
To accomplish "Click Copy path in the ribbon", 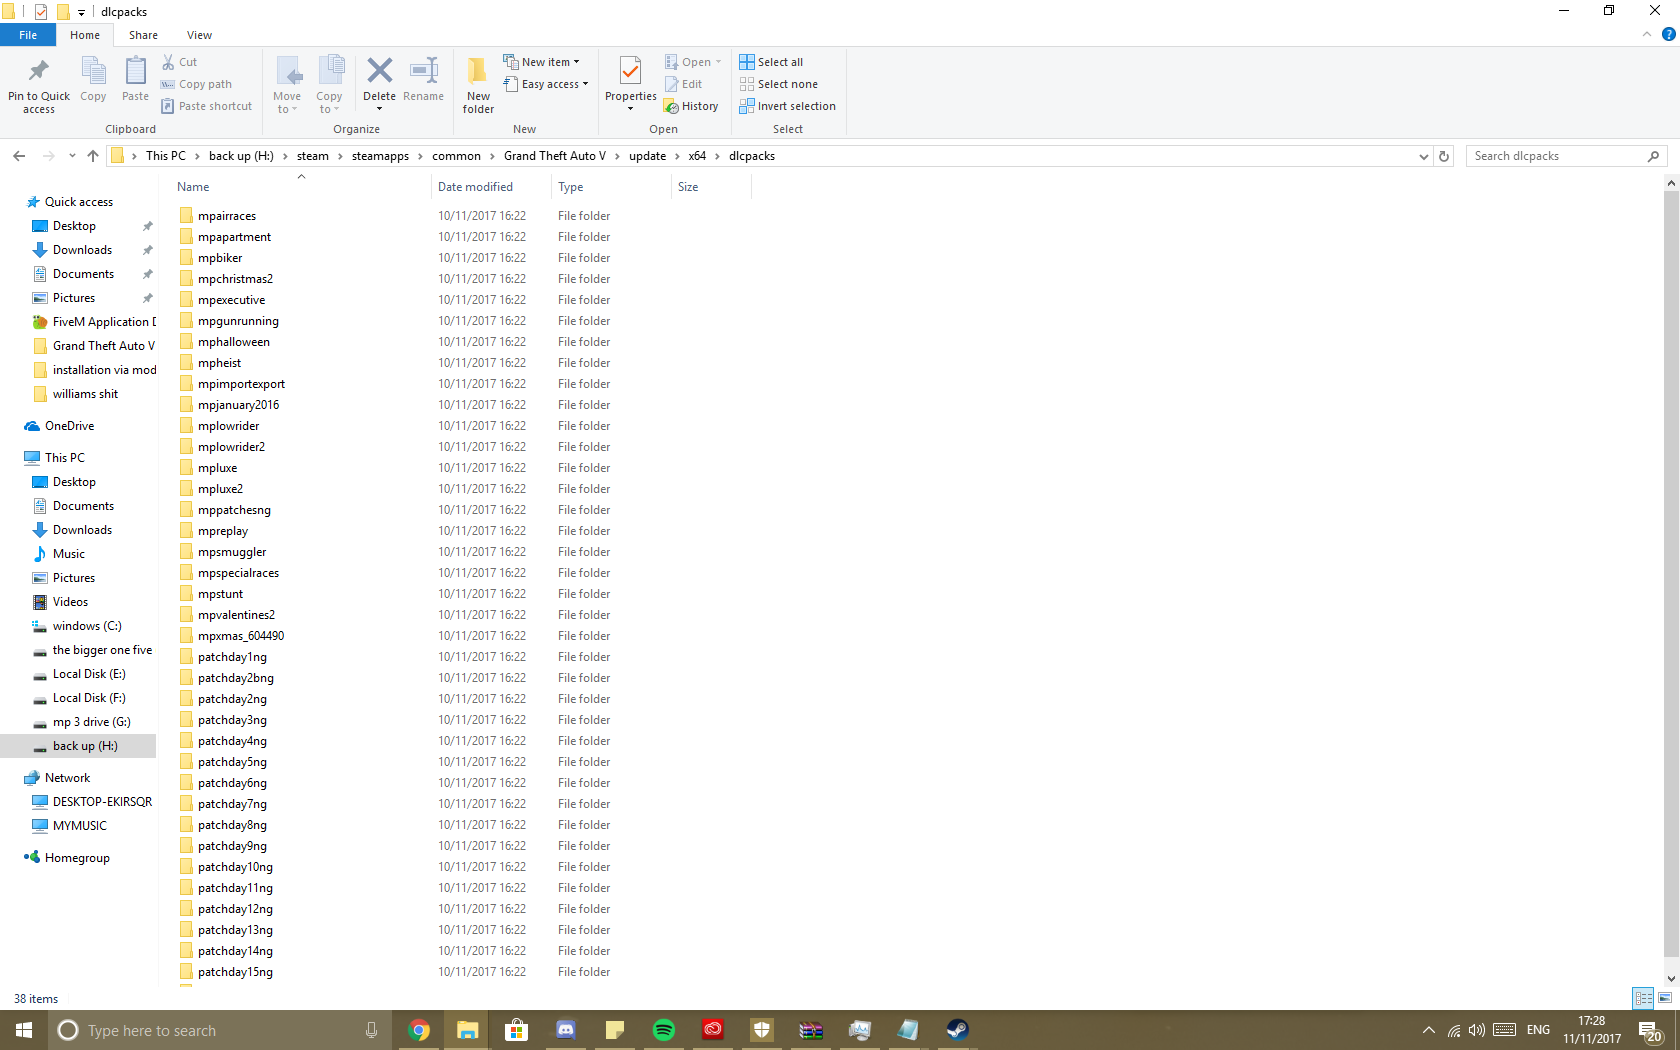I will pyautogui.click(x=197, y=84).
